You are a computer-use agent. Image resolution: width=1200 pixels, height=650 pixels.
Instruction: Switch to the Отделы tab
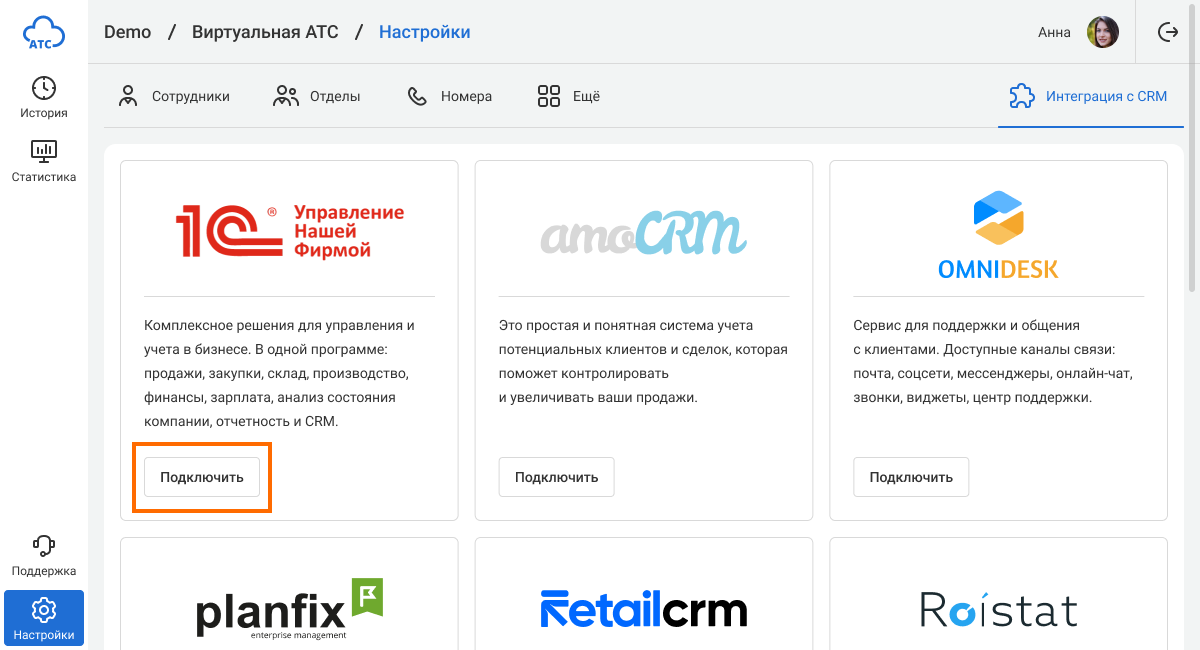317,97
